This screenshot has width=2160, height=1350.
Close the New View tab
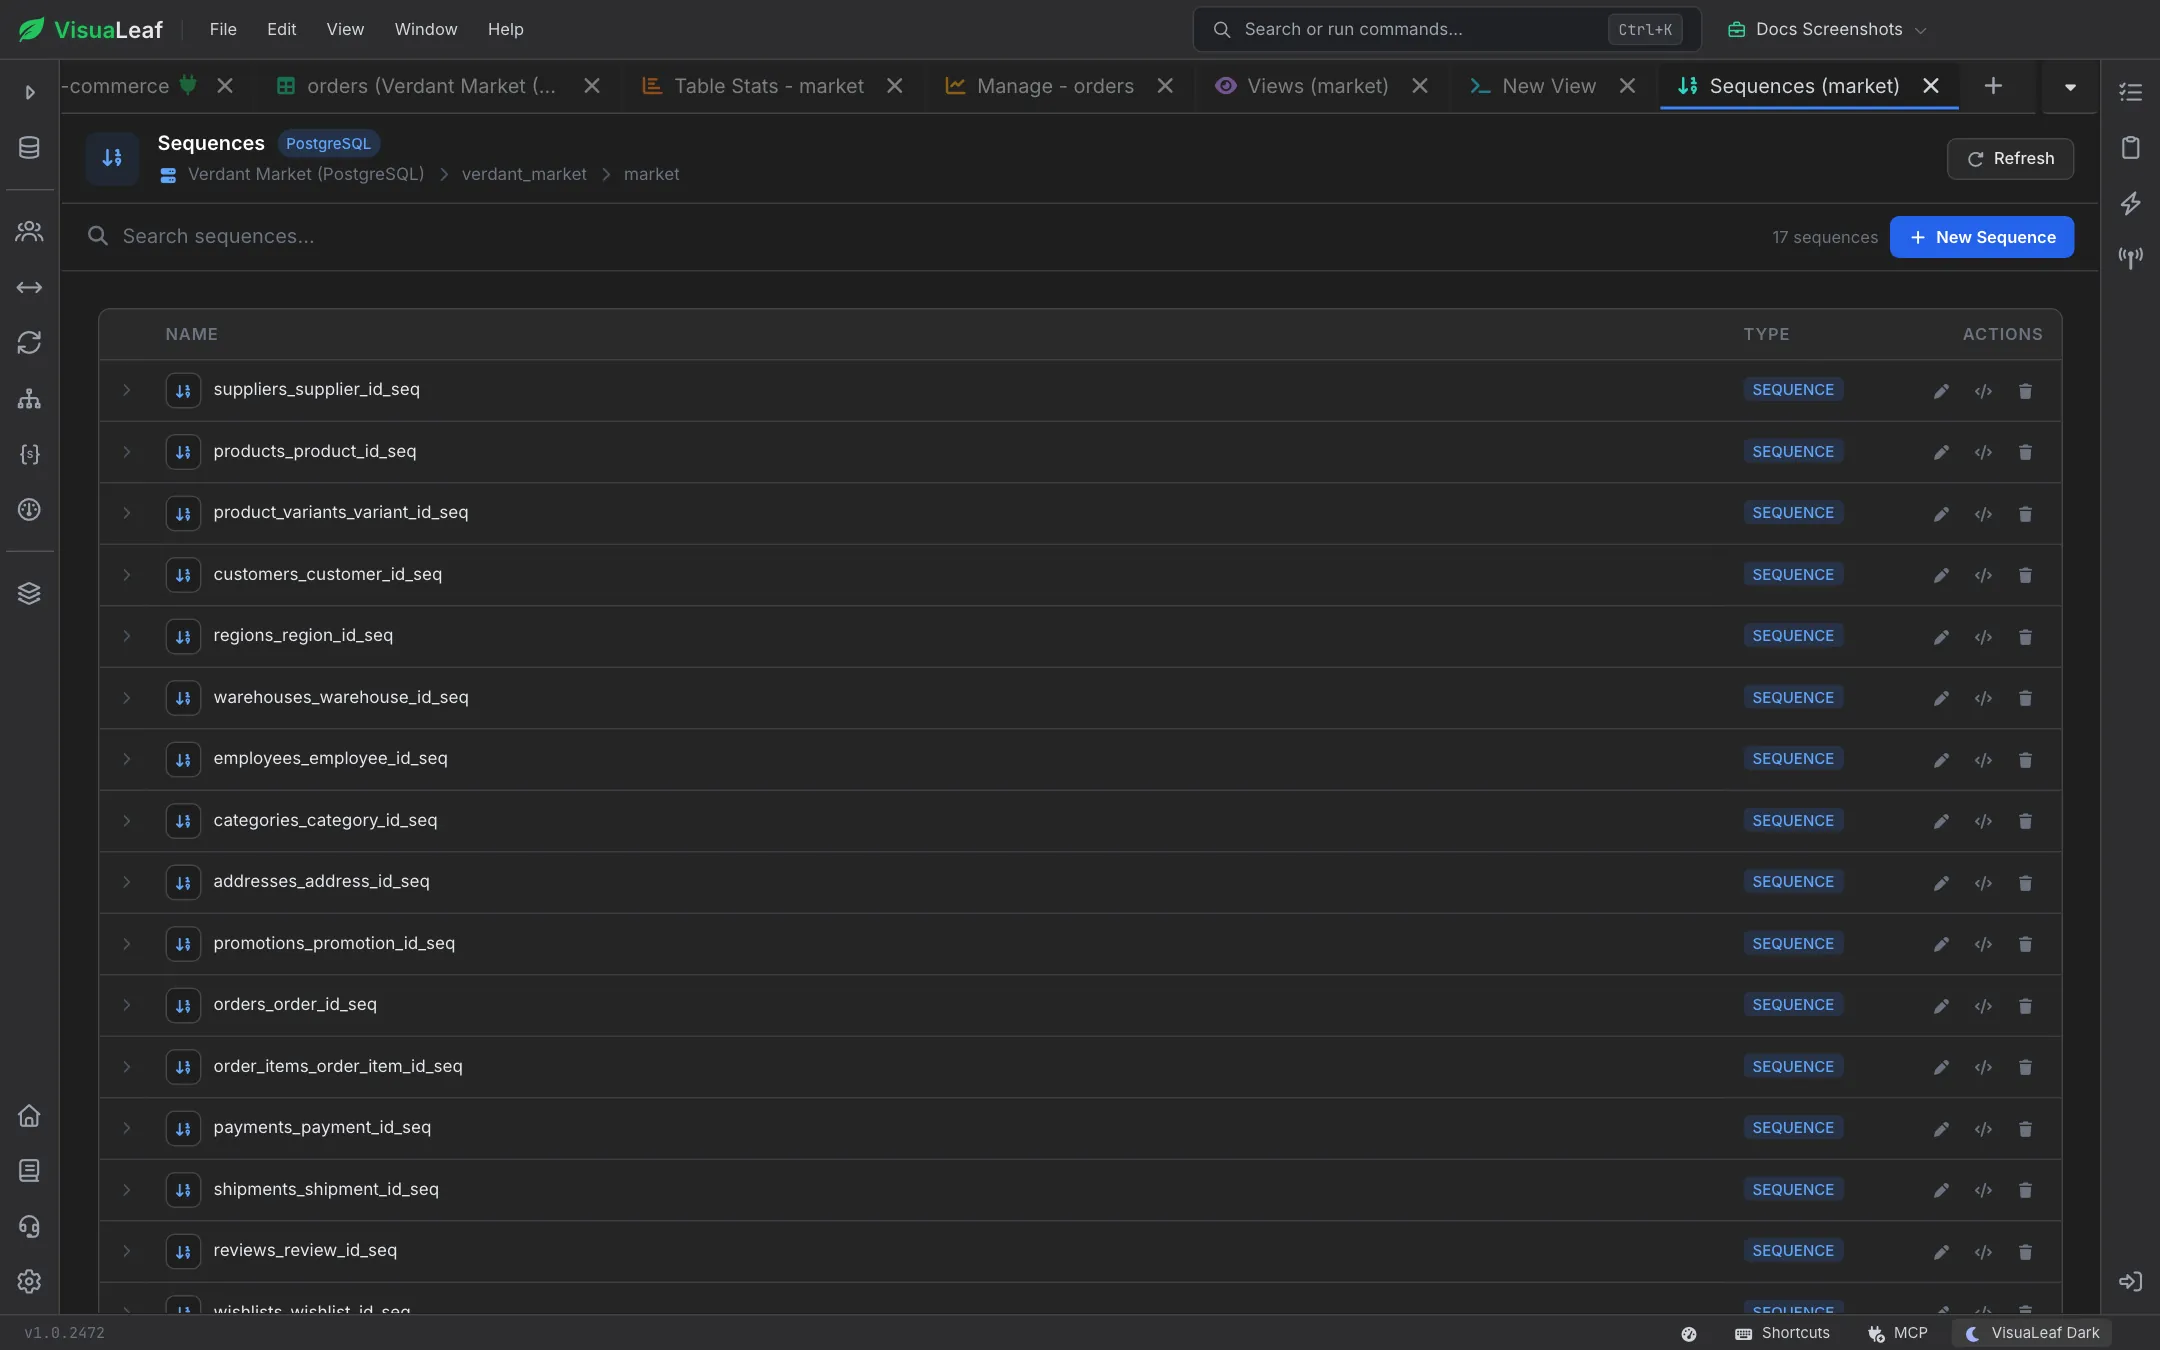click(x=1627, y=86)
